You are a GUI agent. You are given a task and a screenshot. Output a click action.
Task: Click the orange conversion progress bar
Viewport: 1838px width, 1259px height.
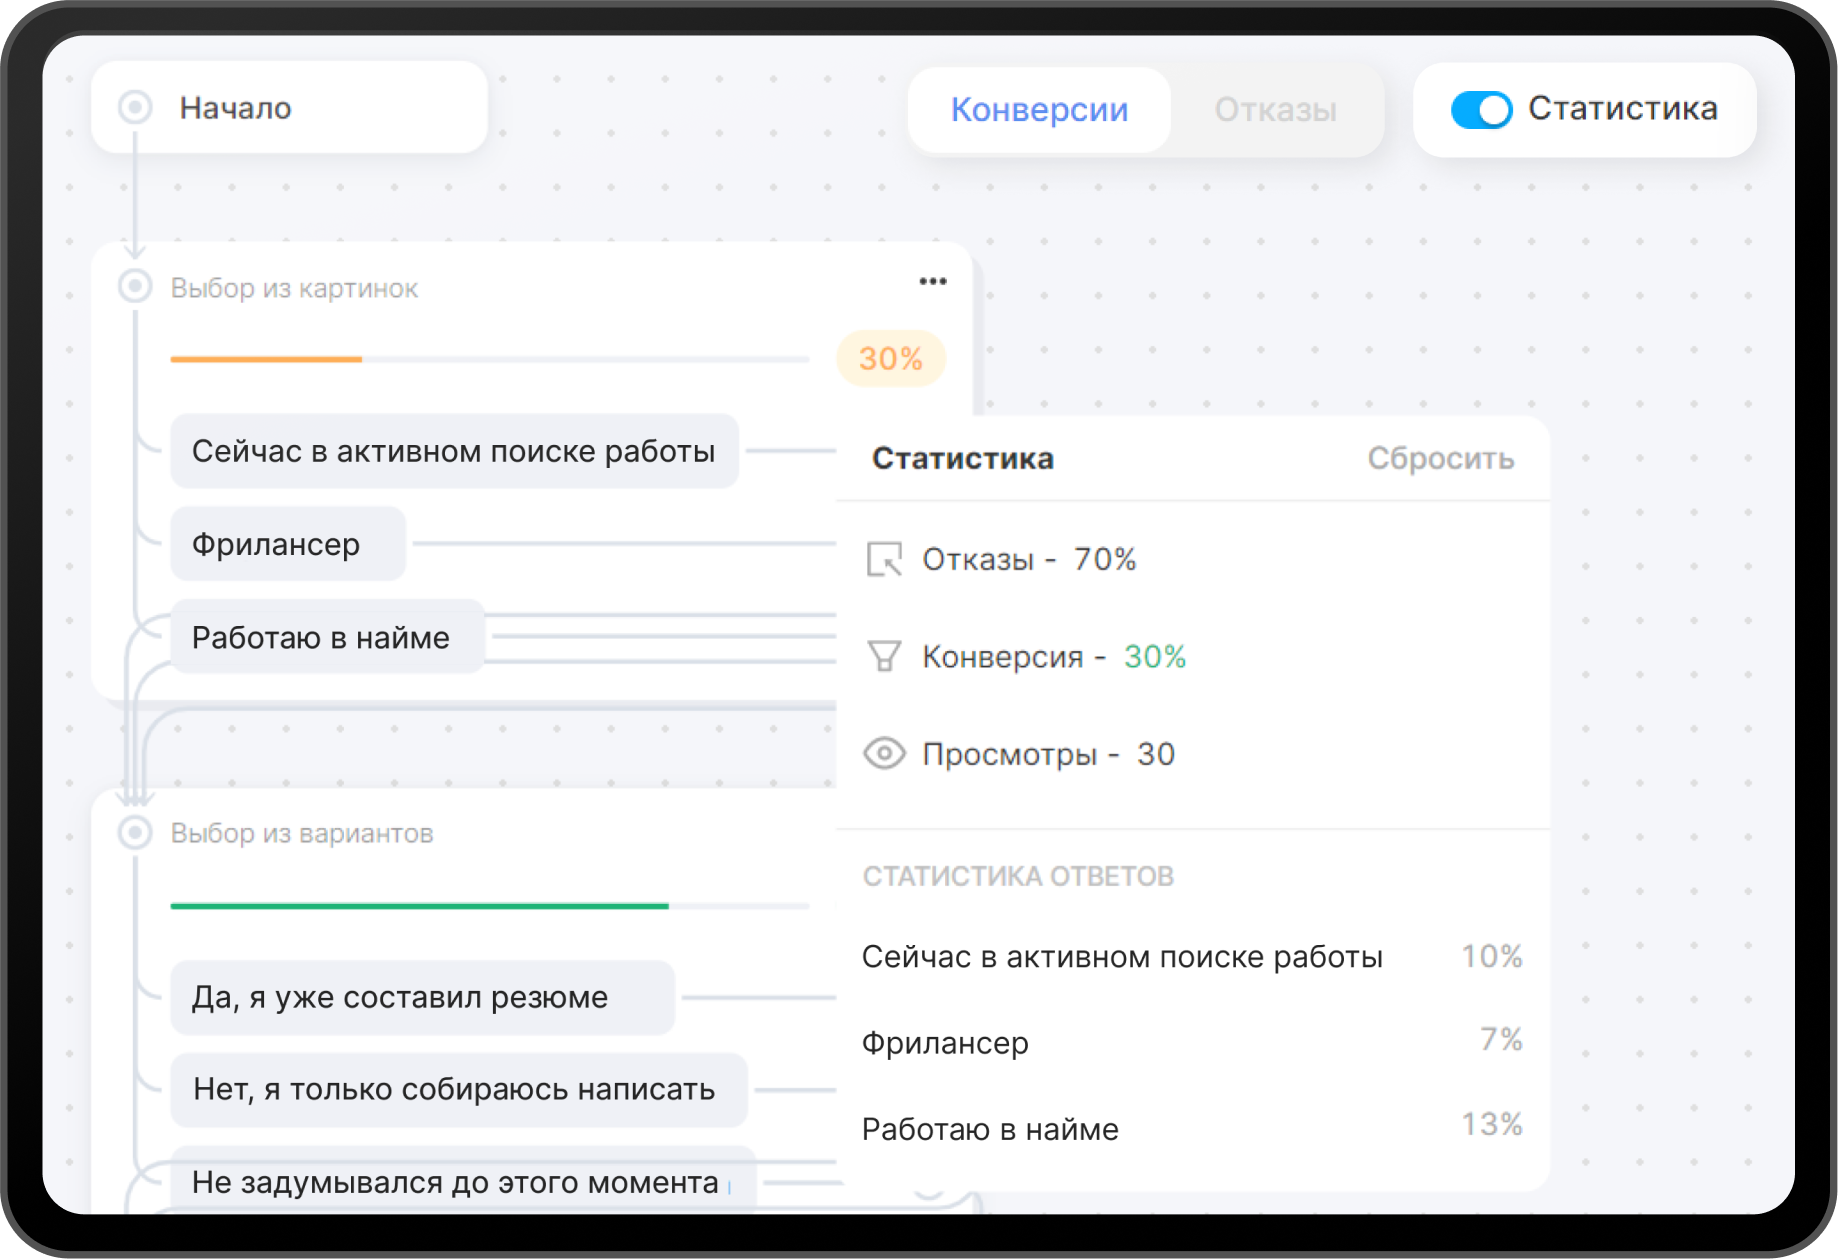click(266, 359)
